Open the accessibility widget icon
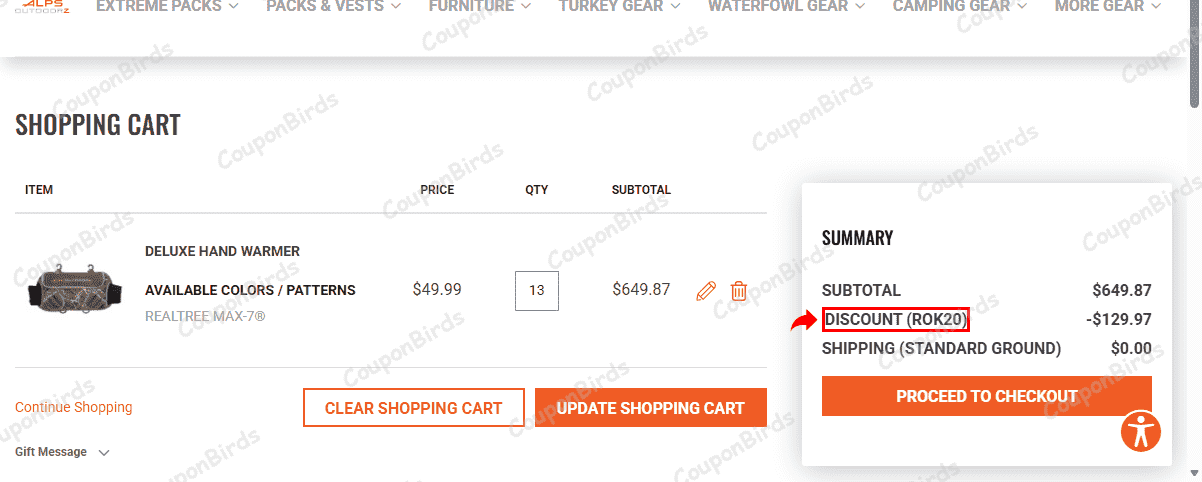 pyautogui.click(x=1140, y=431)
